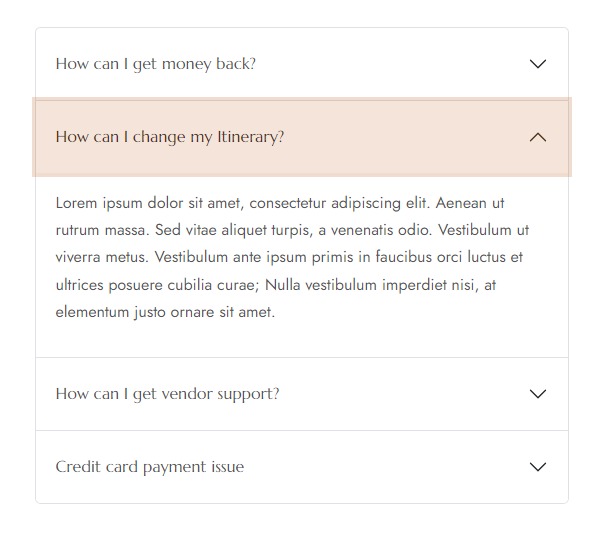Expand "How can I get money back?" section
Viewport: 600px width, 548px height.
[302, 64]
